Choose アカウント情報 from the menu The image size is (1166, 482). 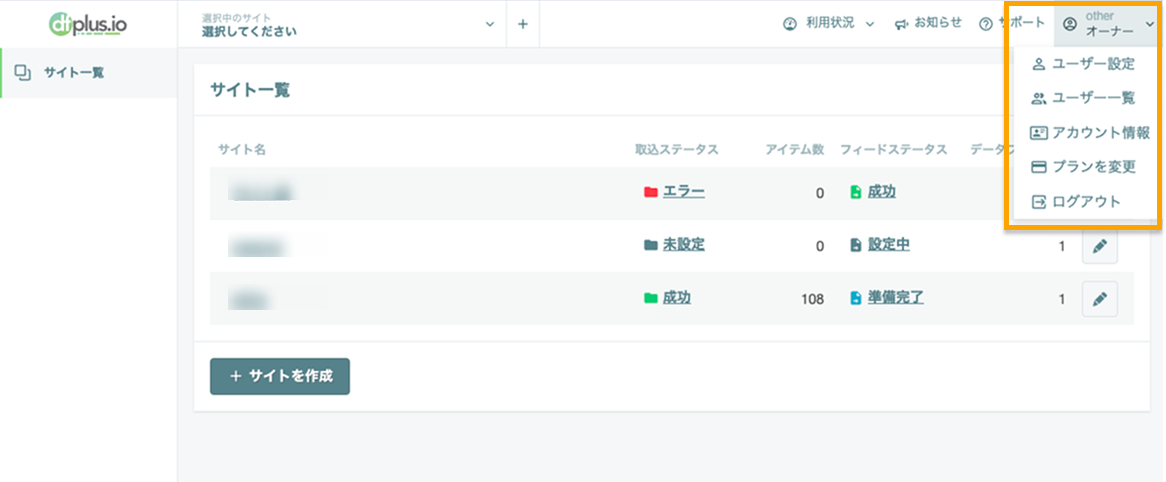(1090, 133)
